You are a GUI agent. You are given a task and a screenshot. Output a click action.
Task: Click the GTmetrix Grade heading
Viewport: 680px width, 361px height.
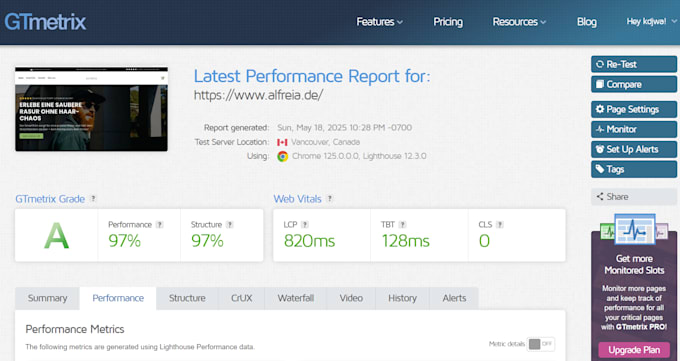[50, 199]
